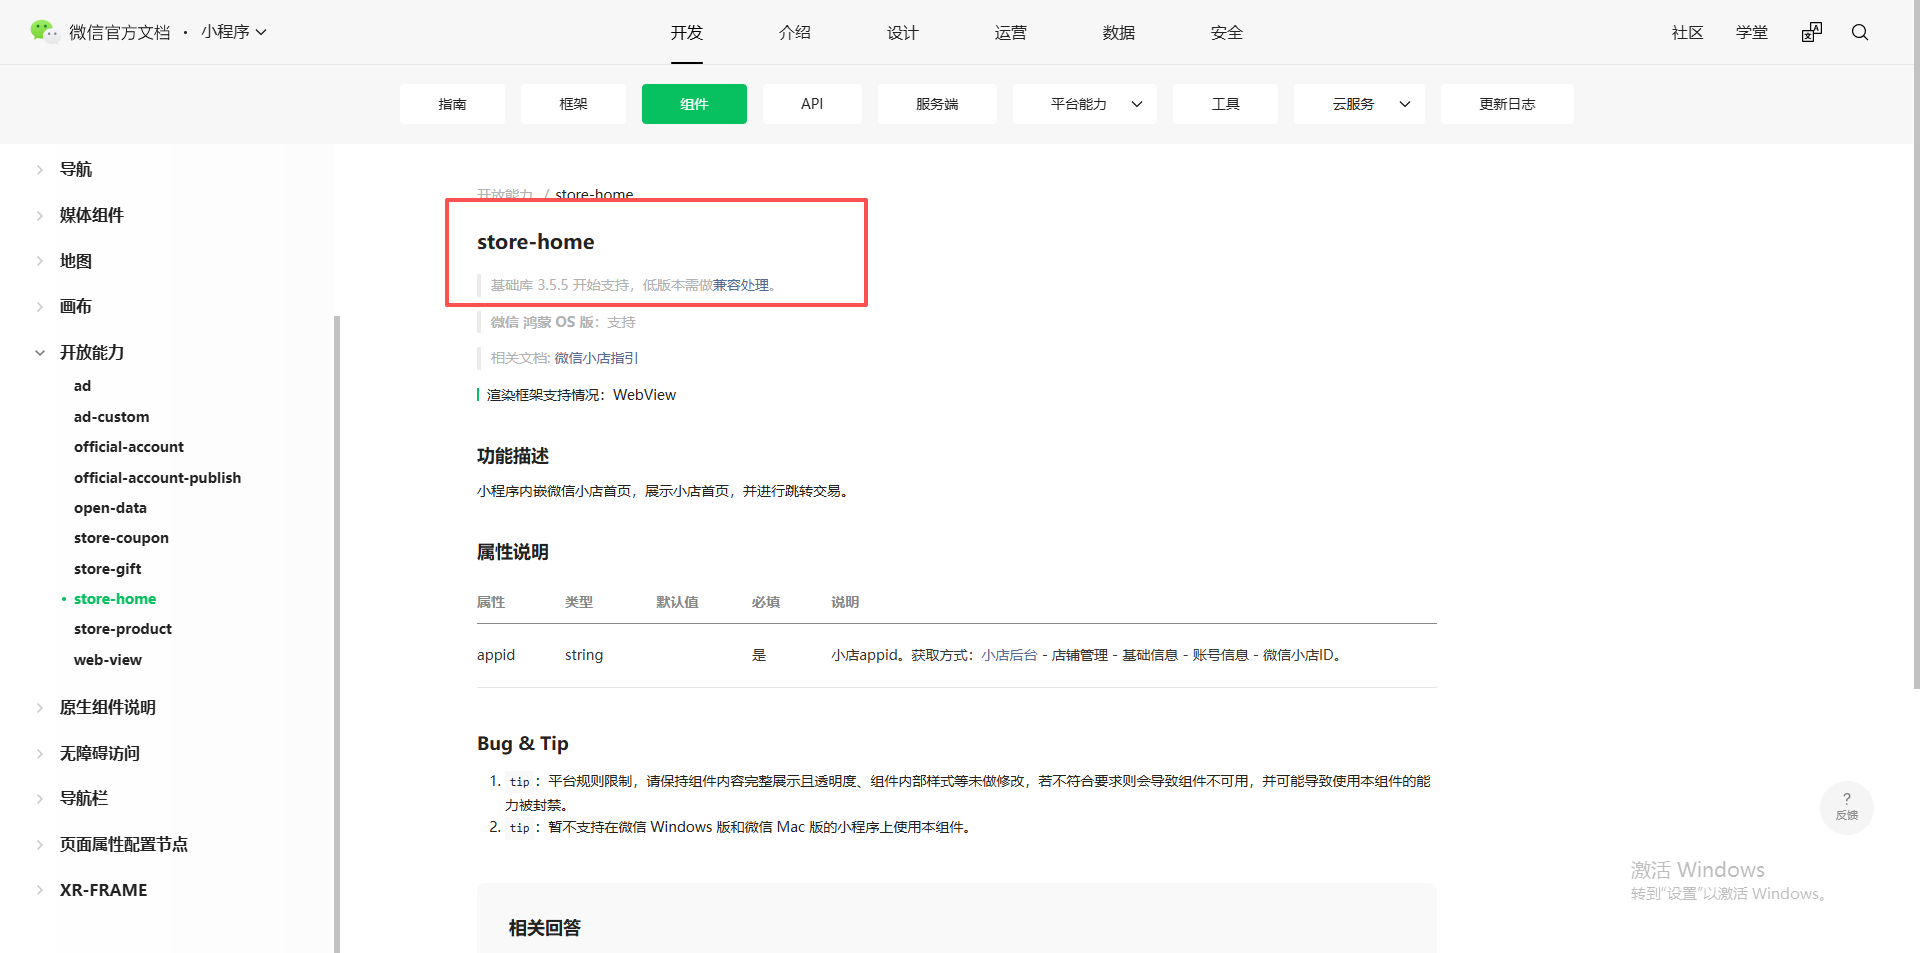Select the 指南 sub-navigation button
The width and height of the screenshot is (1920, 953).
click(452, 104)
